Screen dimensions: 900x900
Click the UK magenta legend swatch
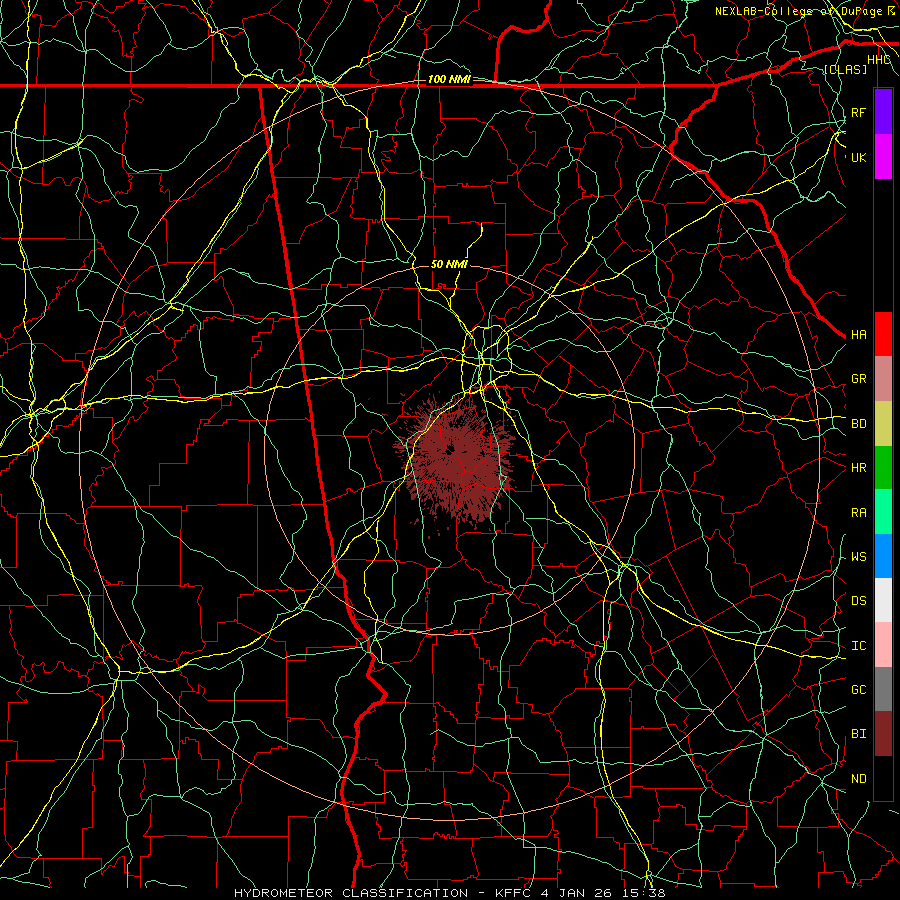click(883, 157)
